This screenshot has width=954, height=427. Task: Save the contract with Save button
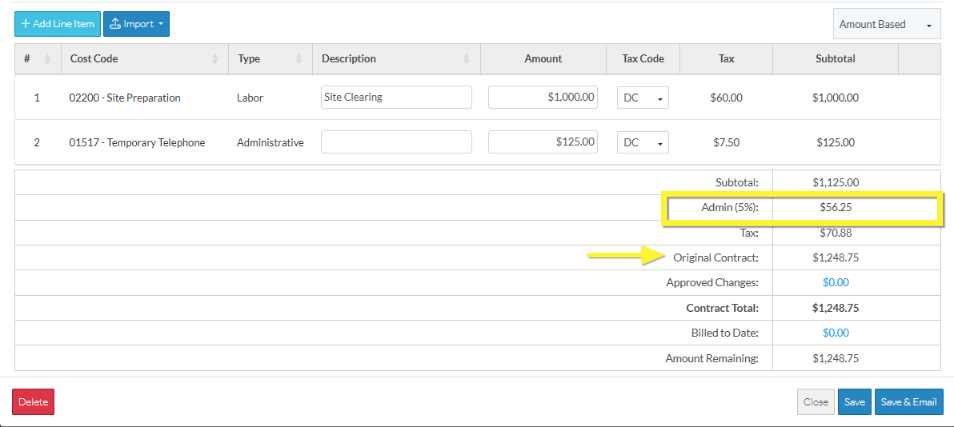point(854,402)
